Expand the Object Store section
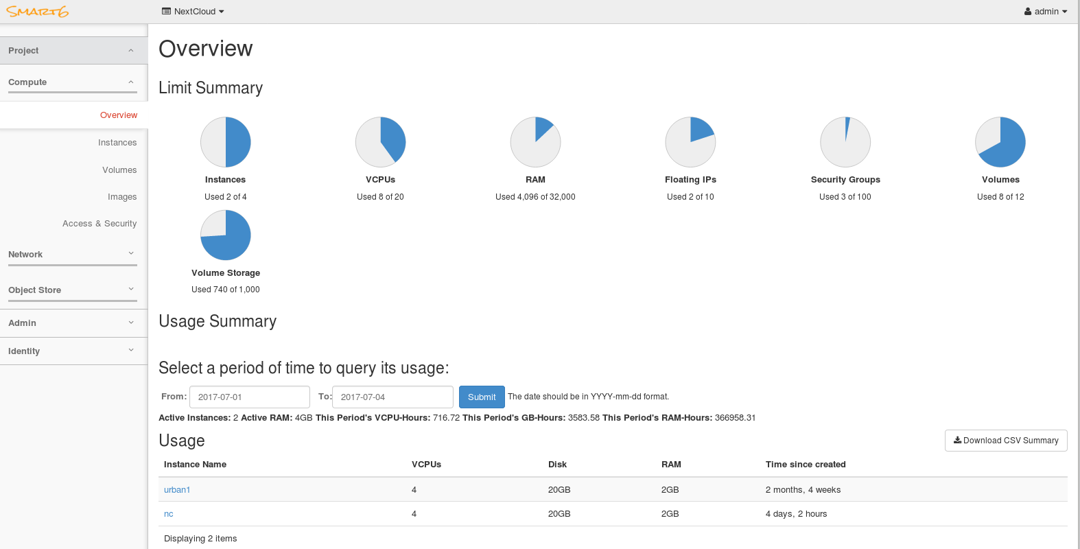 click(x=73, y=290)
